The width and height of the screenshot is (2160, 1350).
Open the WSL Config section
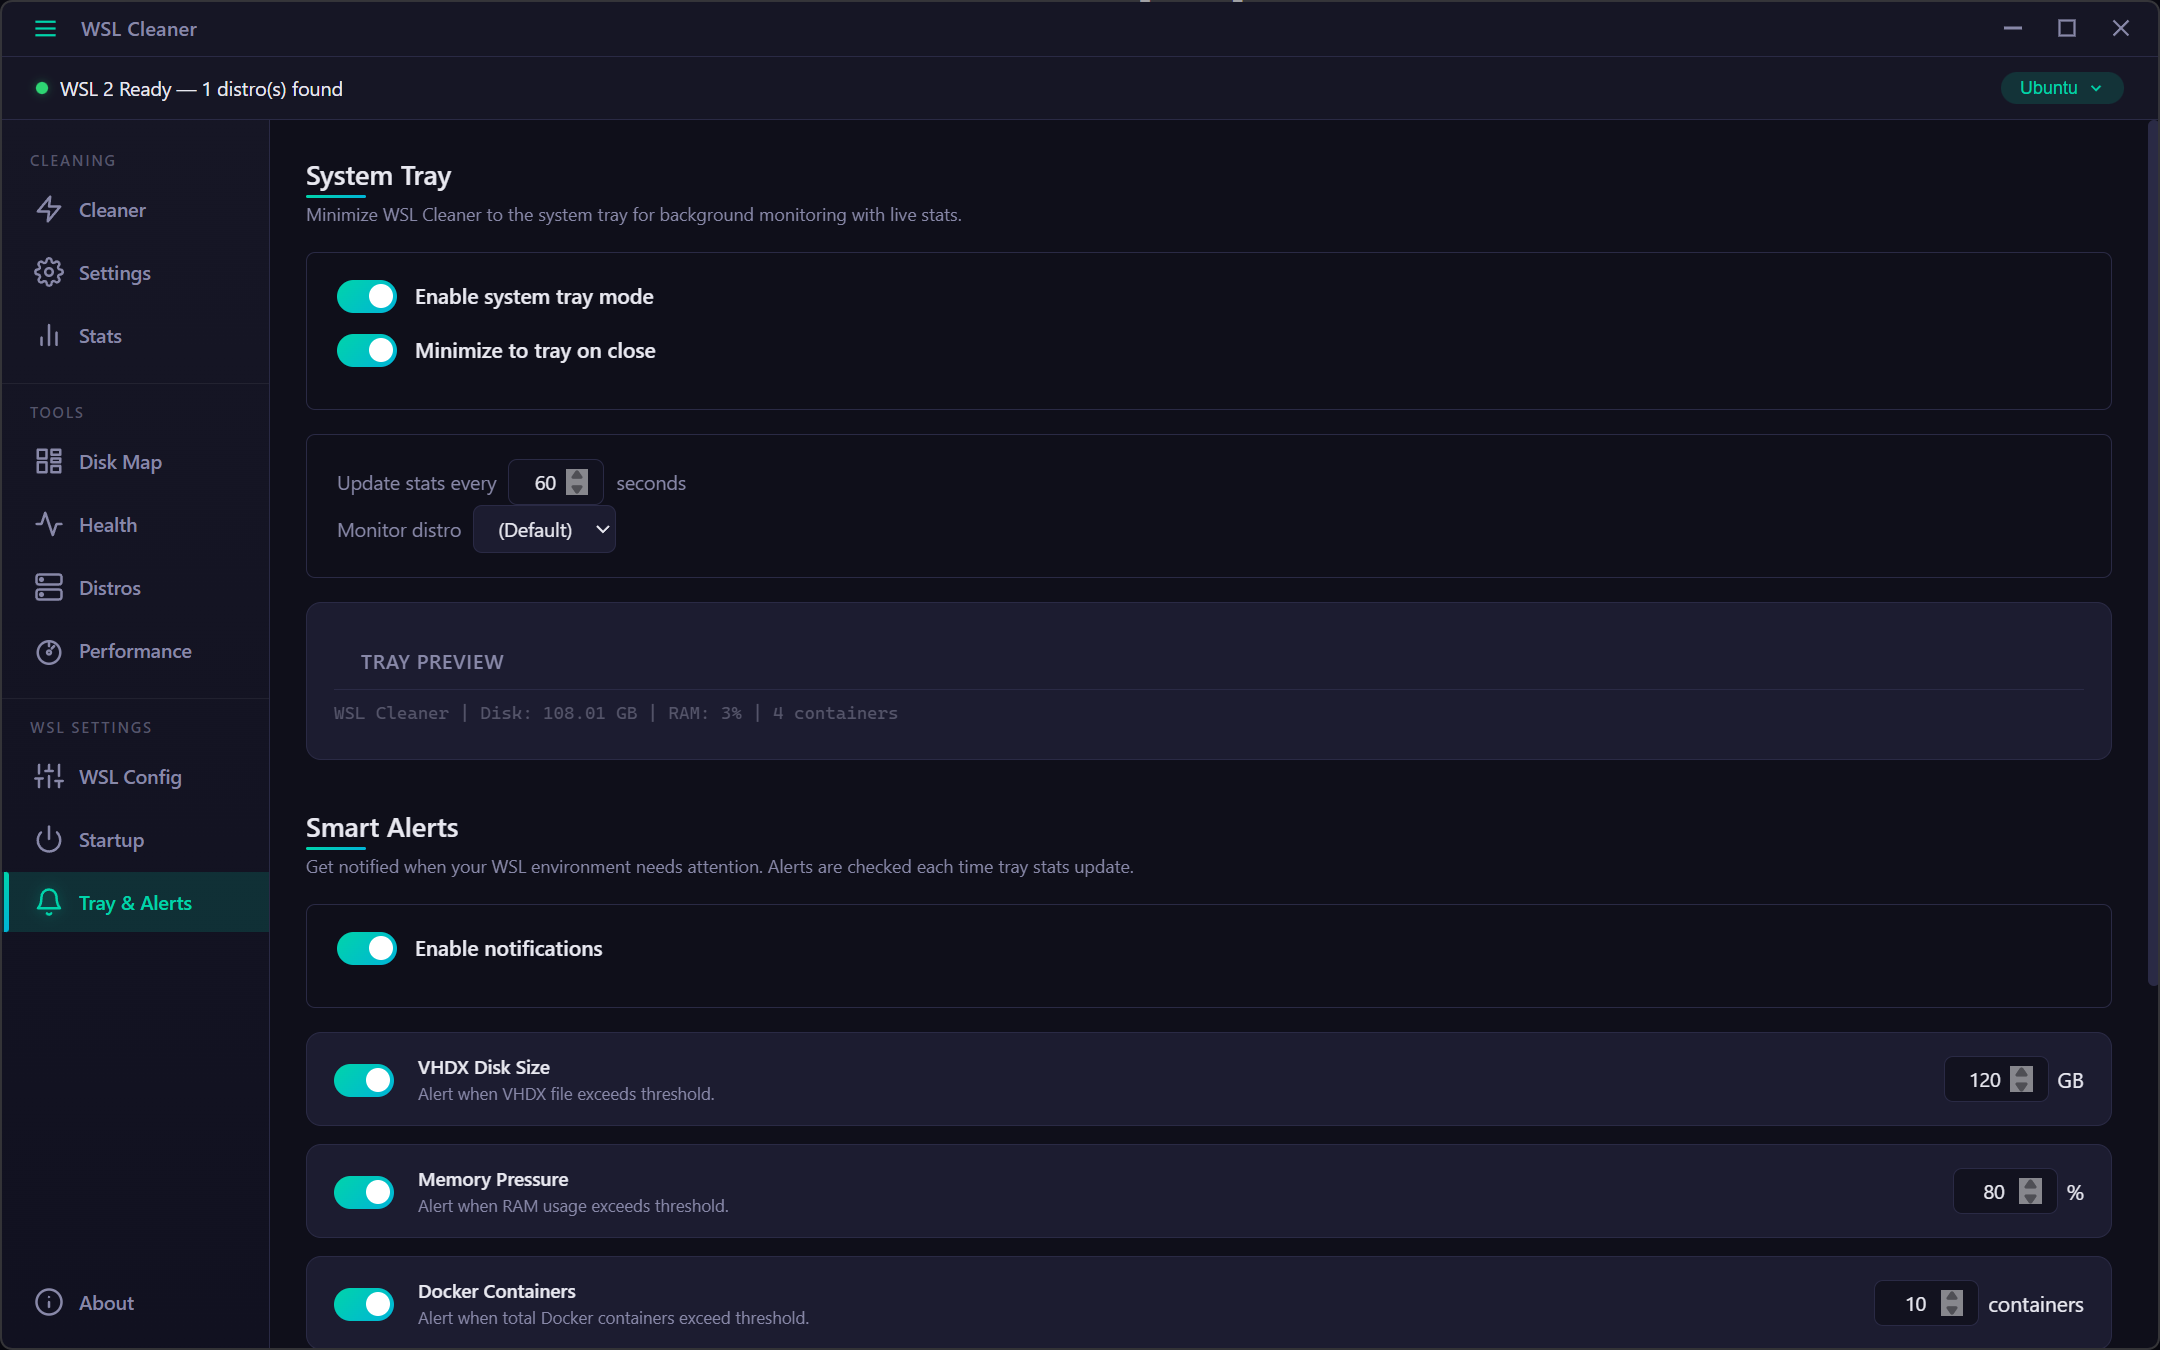coord(130,777)
